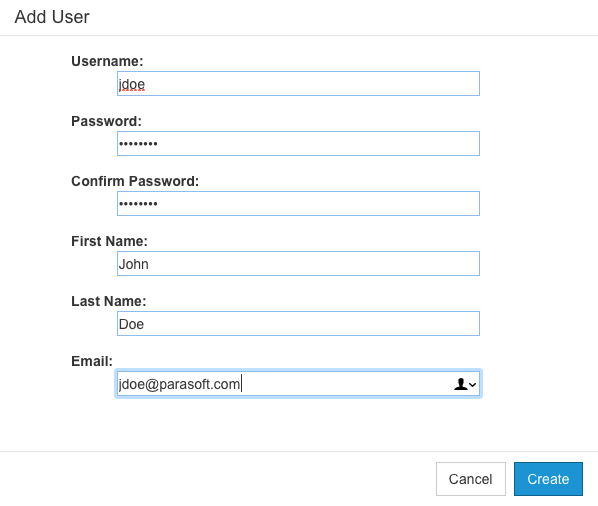This screenshot has height=506, width=598.
Task: Place cursor in the Email field
Action: pyautogui.click(x=298, y=384)
